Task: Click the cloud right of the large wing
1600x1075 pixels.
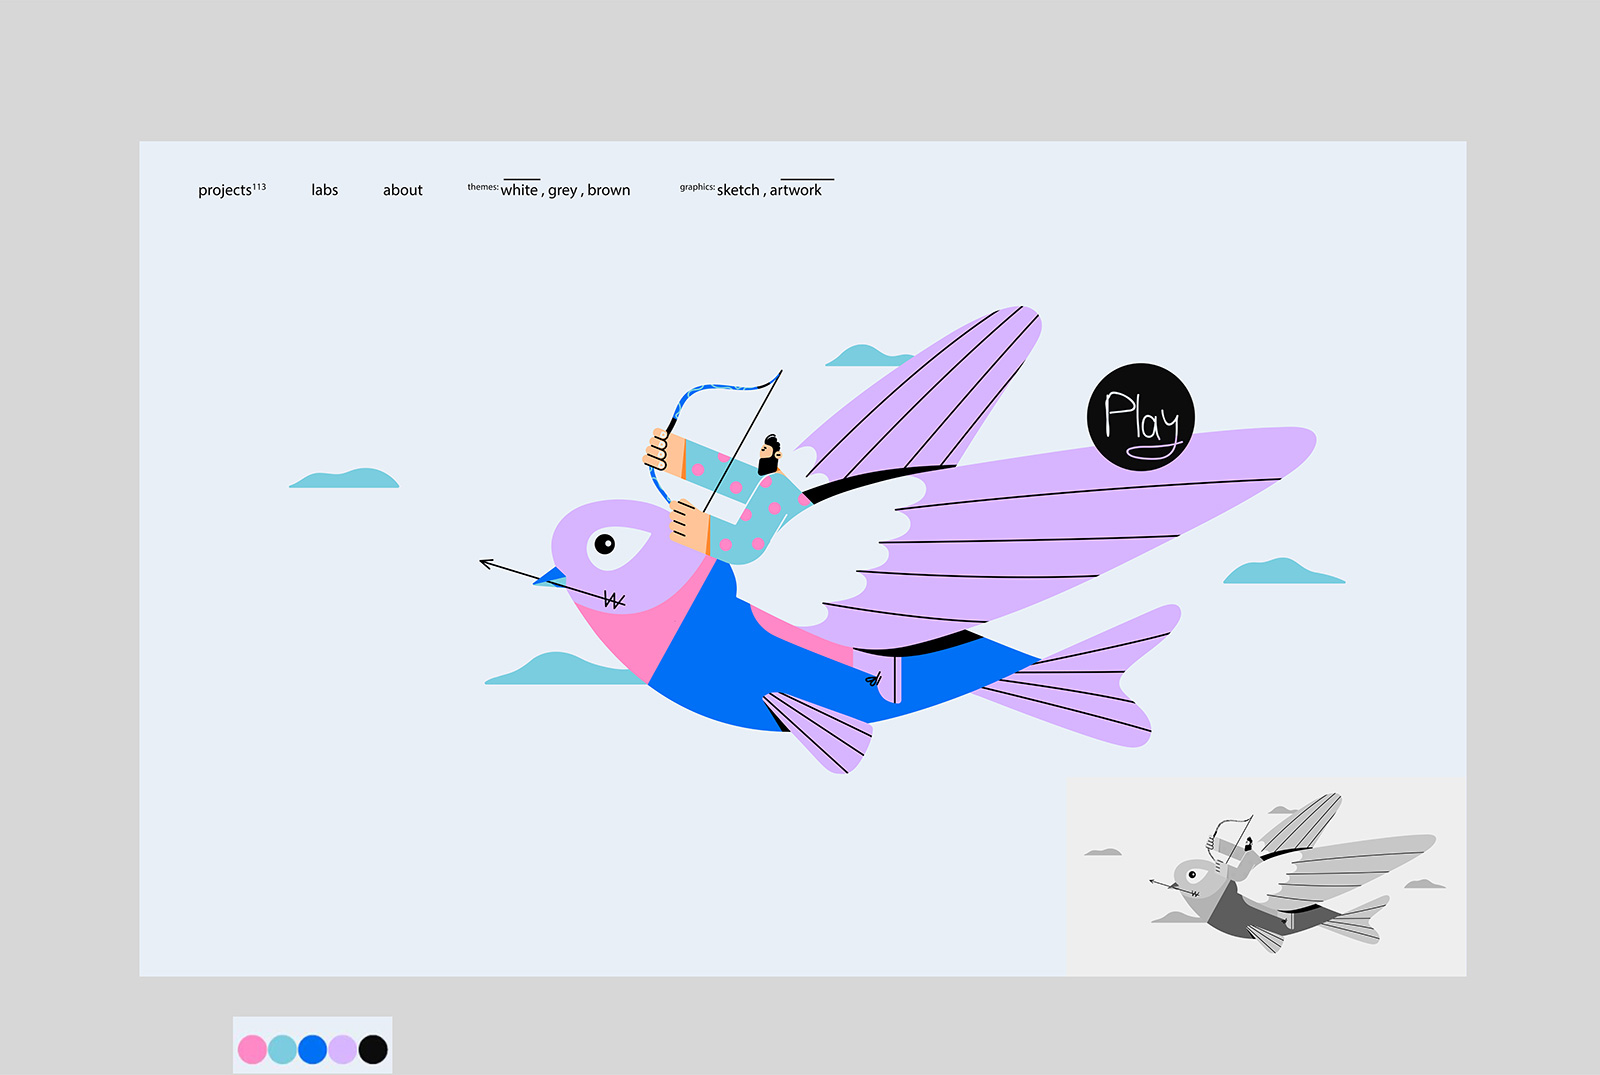Action: point(1283,572)
